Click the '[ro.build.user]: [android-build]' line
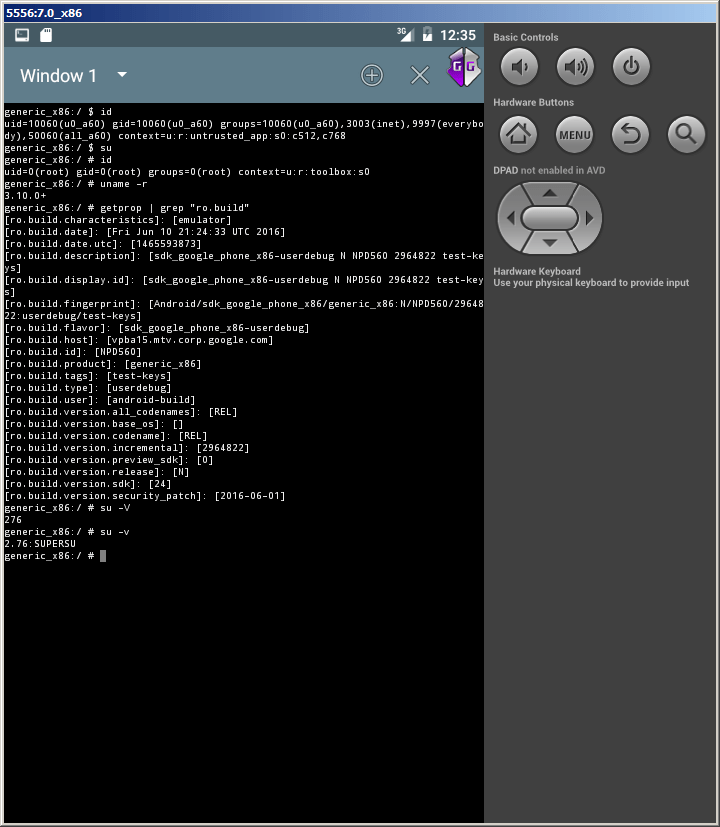 point(100,400)
